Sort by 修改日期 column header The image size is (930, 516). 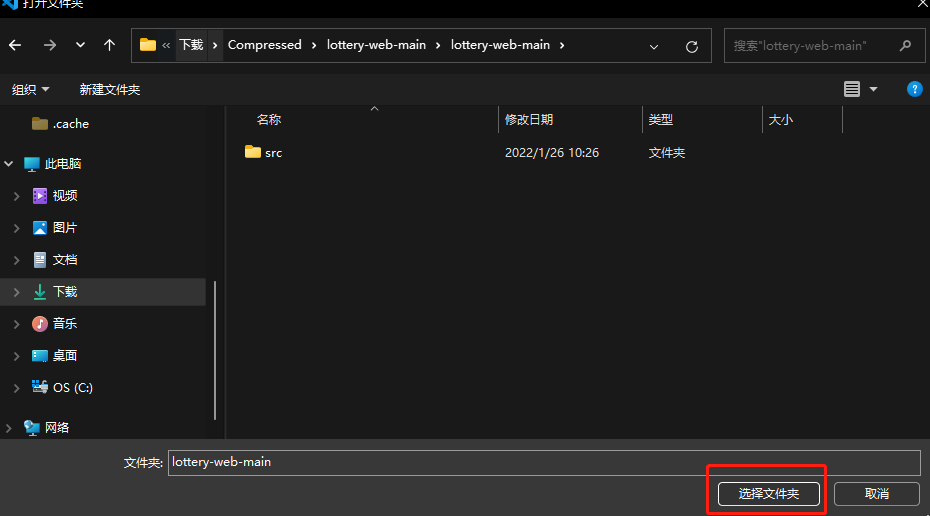tap(529, 120)
